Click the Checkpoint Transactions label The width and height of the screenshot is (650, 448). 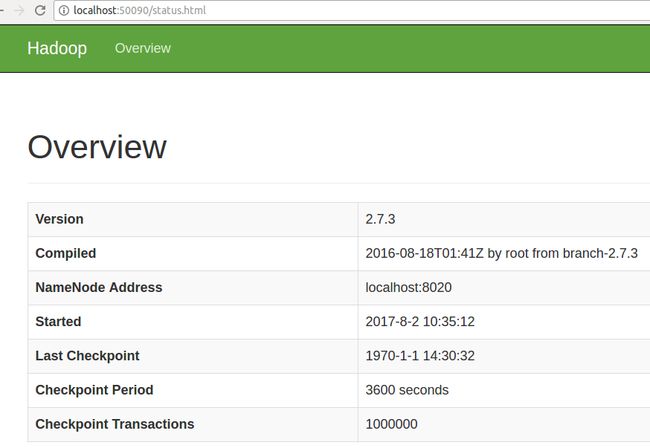coord(115,424)
